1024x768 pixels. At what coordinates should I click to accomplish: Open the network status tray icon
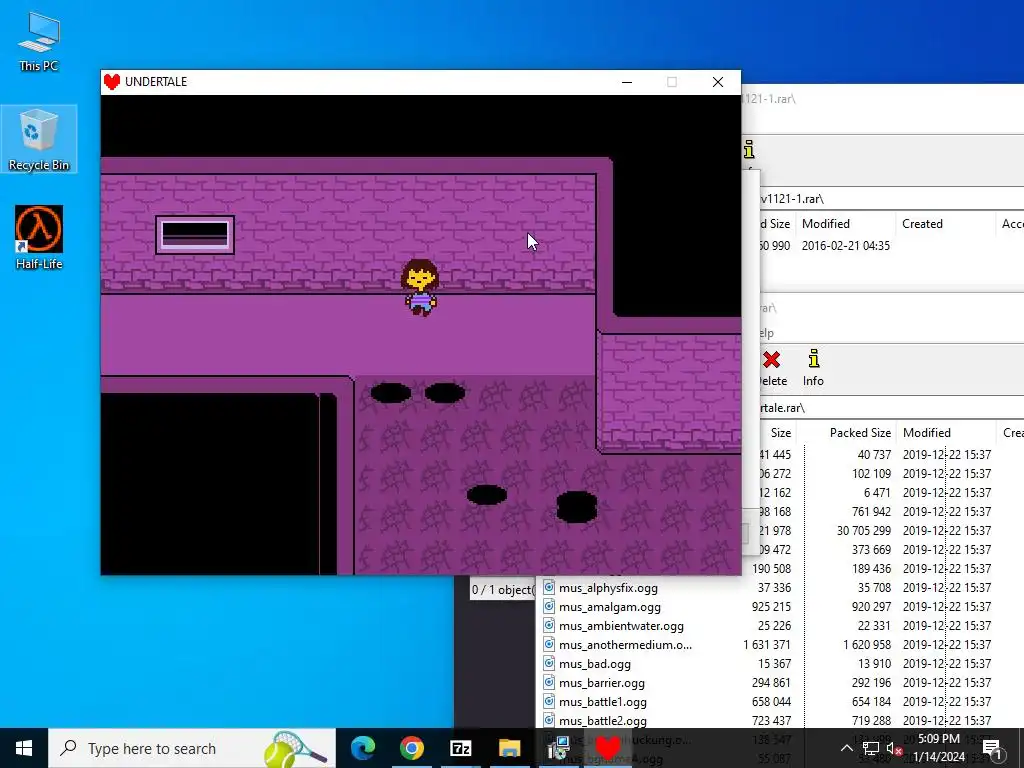point(871,748)
